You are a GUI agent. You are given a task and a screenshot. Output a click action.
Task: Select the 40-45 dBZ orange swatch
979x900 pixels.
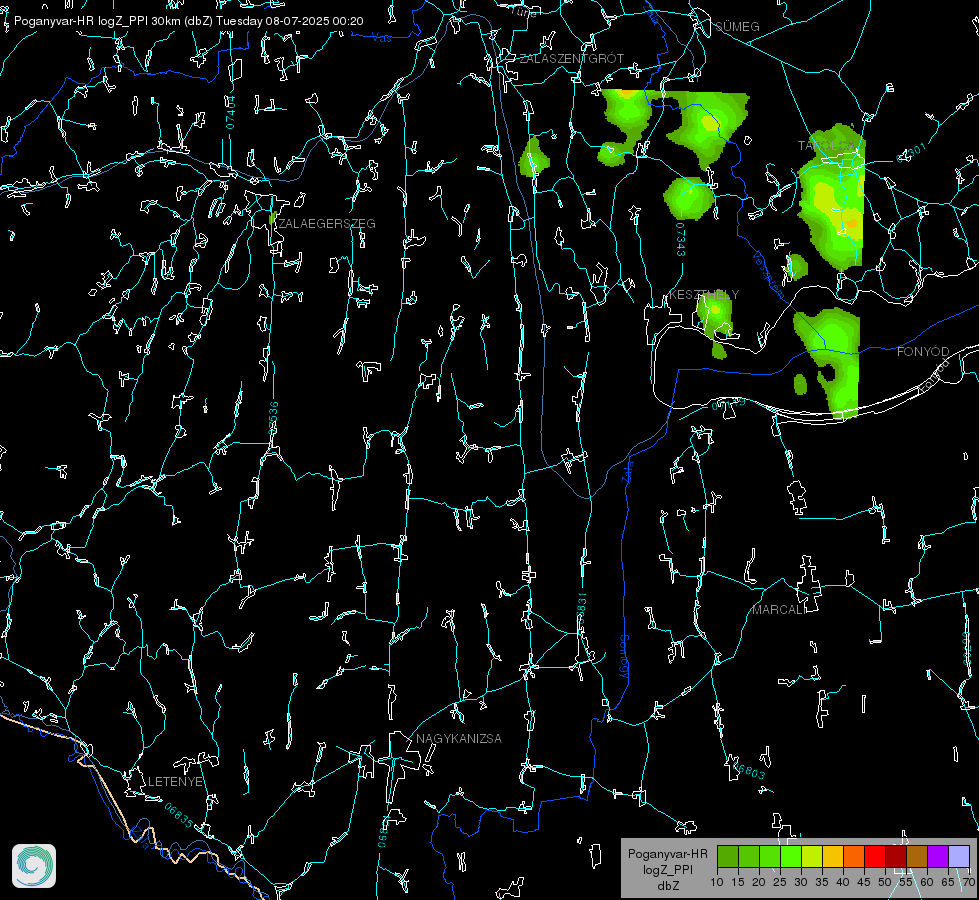pyautogui.click(x=854, y=856)
